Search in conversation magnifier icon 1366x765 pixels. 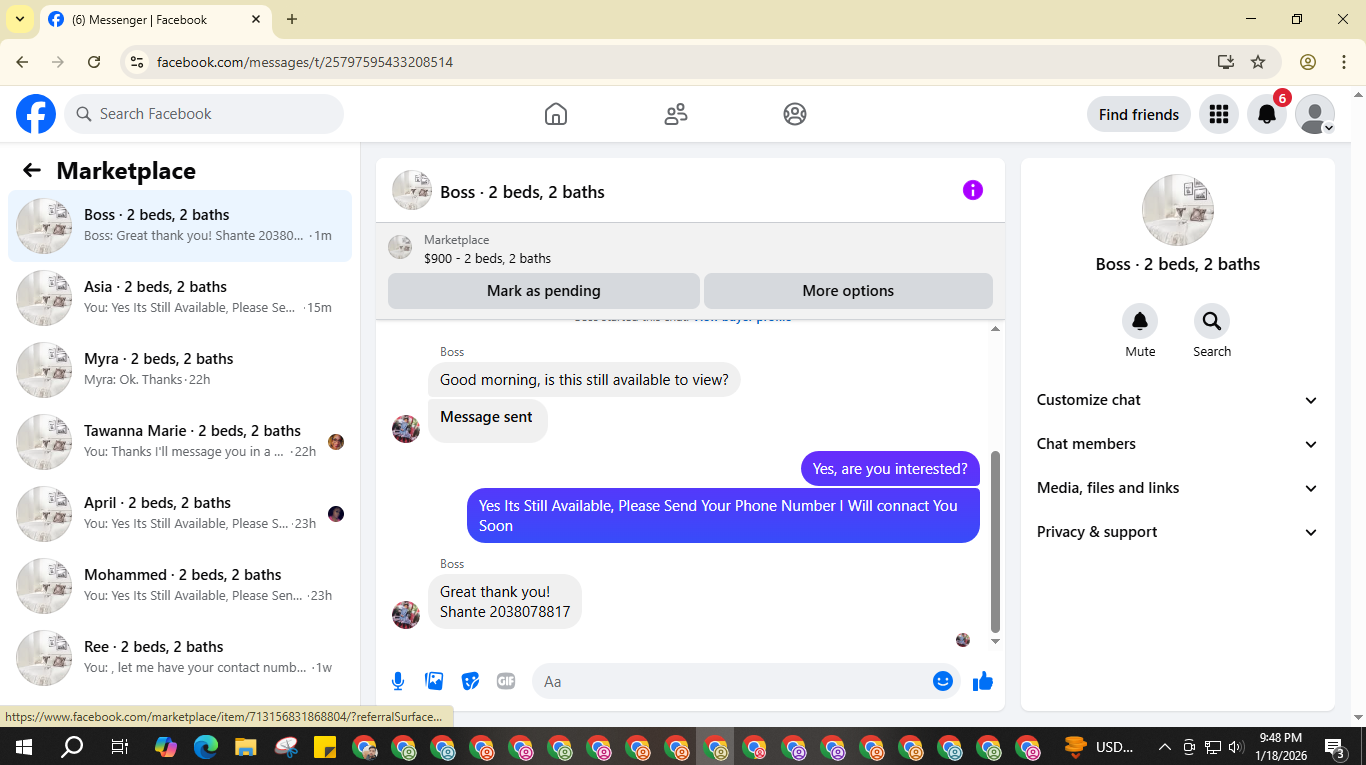pos(1212,321)
